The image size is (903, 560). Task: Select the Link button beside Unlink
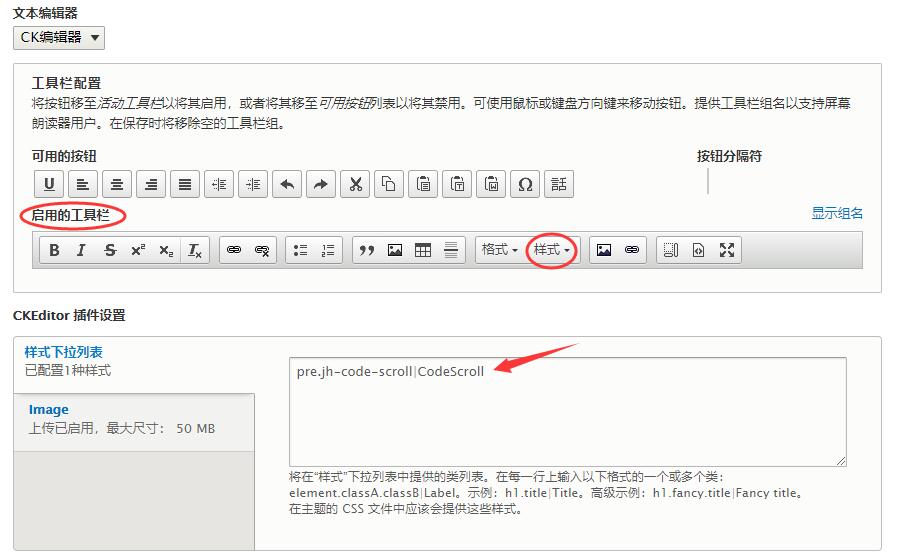pos(234,250)
